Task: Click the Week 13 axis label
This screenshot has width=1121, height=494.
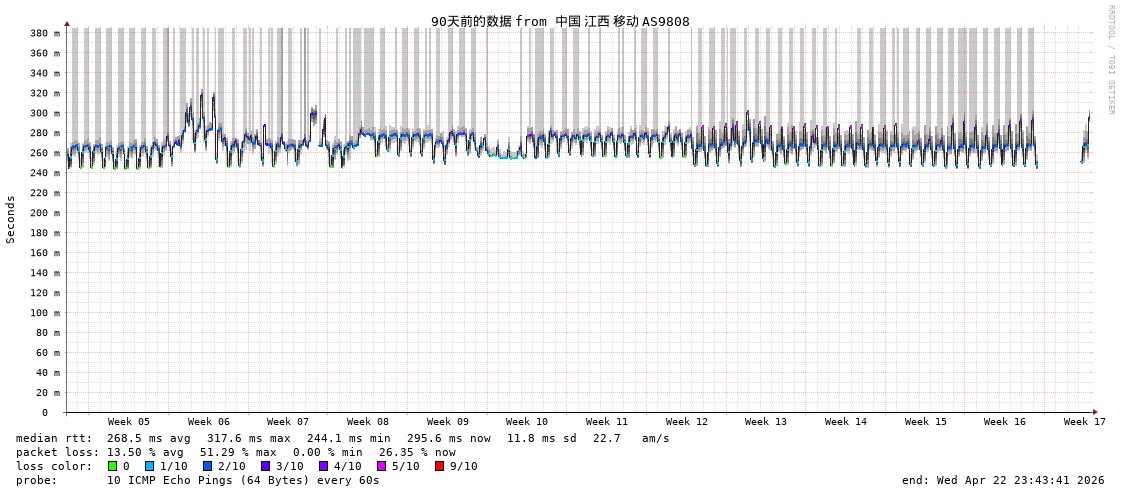Action: pyautogui.click(x=766, y=422)
